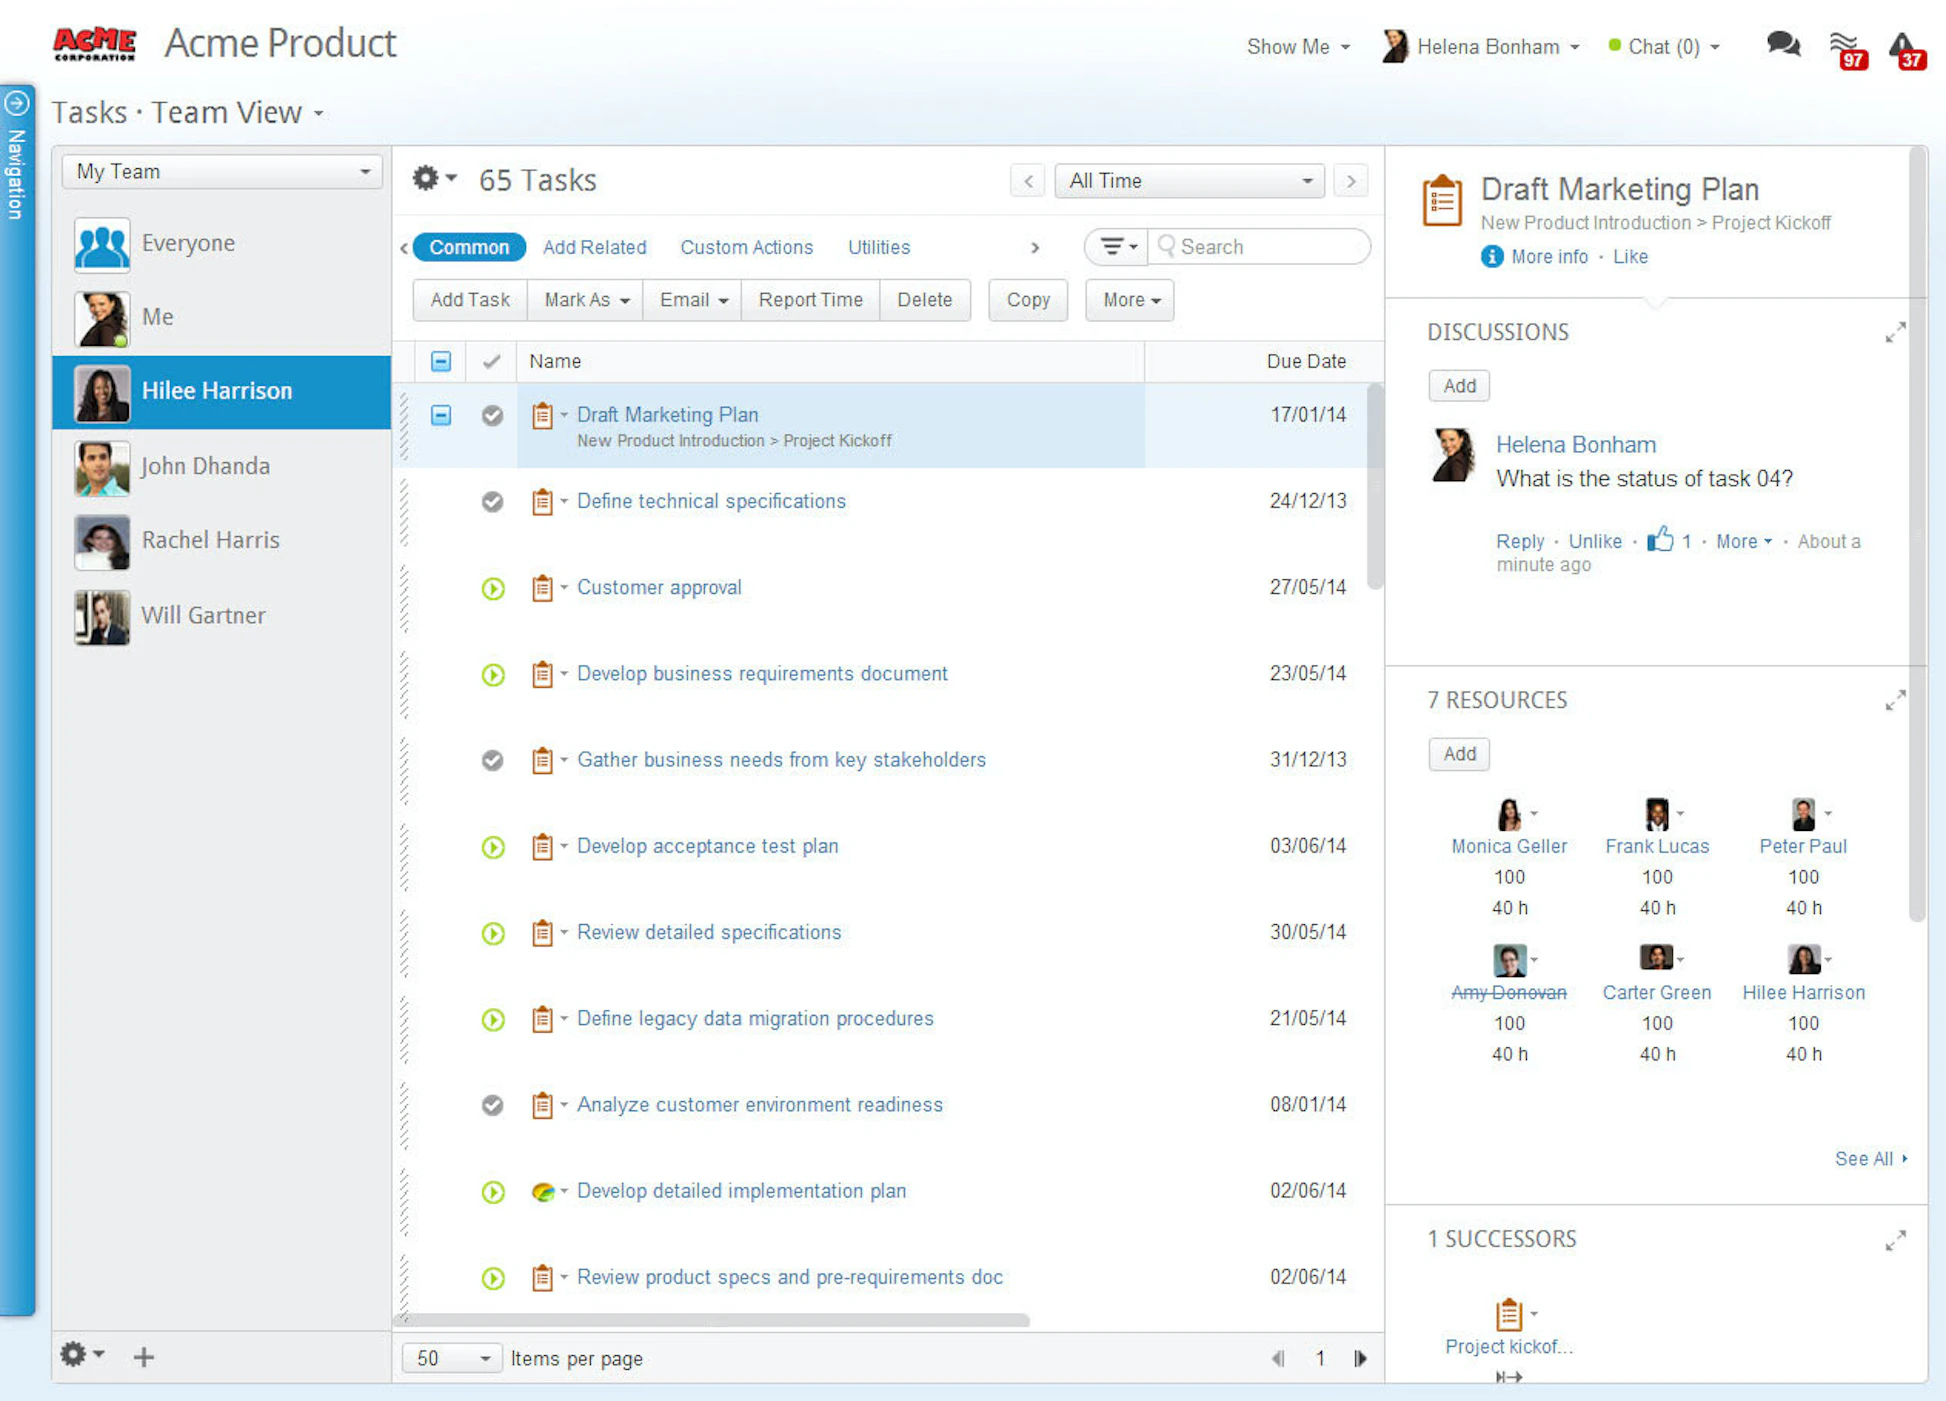Open the activity stream icon showing 97

pos(1845,45)
